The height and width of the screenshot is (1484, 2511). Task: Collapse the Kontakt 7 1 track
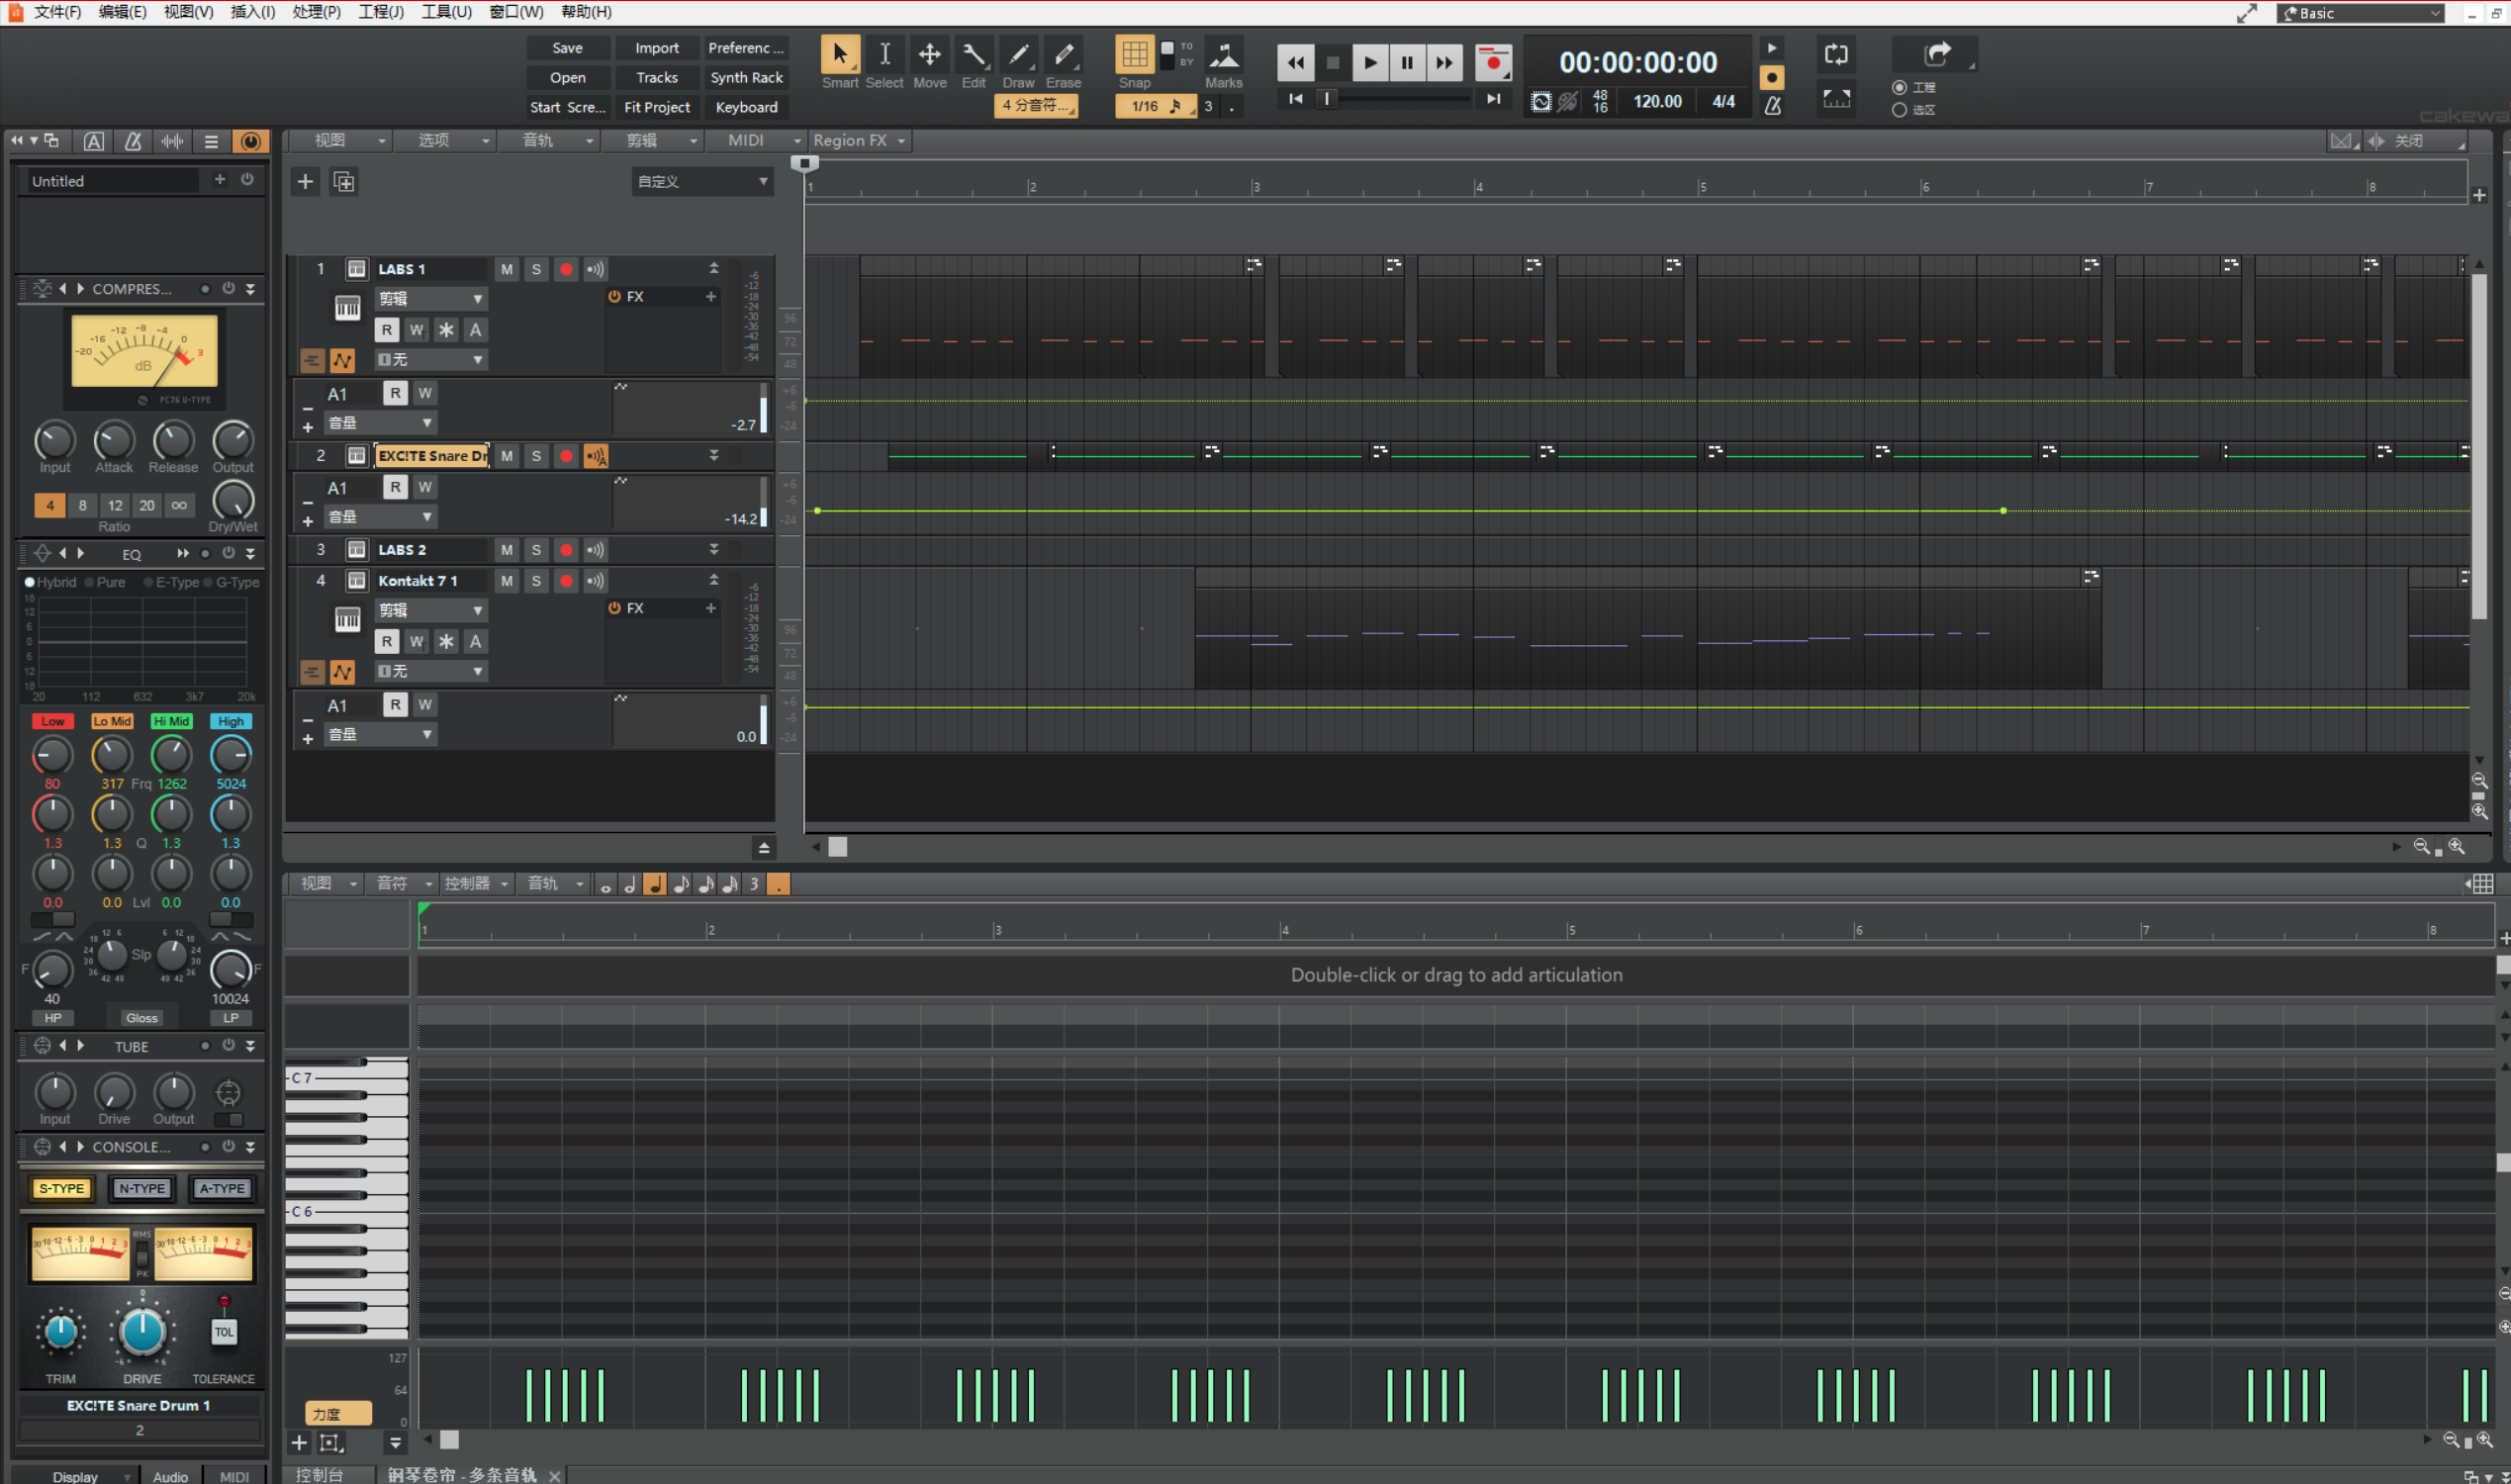point(714,580)
